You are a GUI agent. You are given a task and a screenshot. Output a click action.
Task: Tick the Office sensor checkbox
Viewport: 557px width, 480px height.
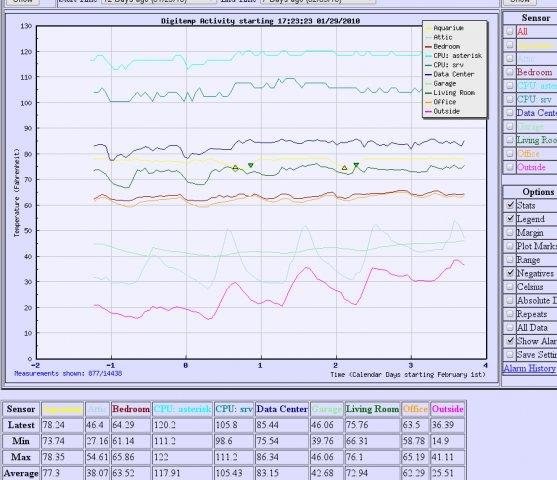click(x=510, y=153)
